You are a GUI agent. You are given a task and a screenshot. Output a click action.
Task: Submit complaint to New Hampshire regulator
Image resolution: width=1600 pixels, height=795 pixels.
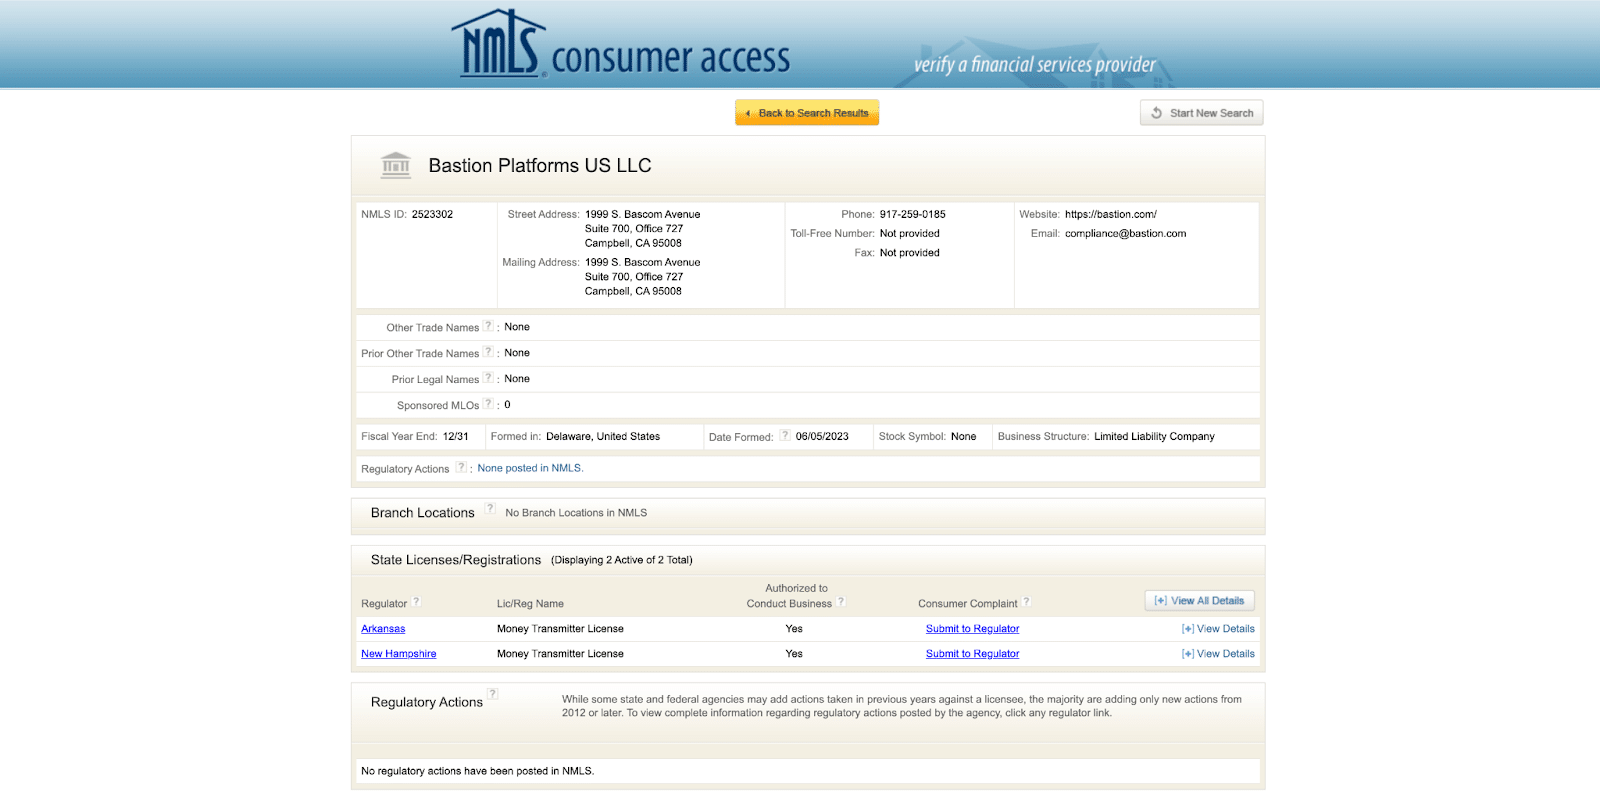tap(972, 654)
